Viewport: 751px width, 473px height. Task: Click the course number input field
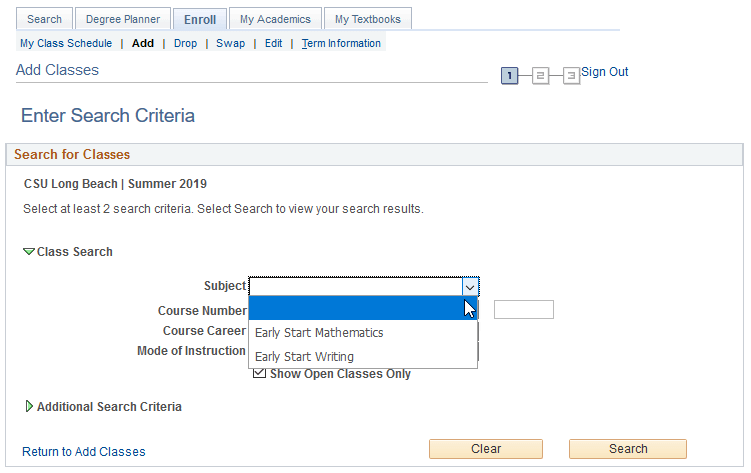tap(523, 309)
